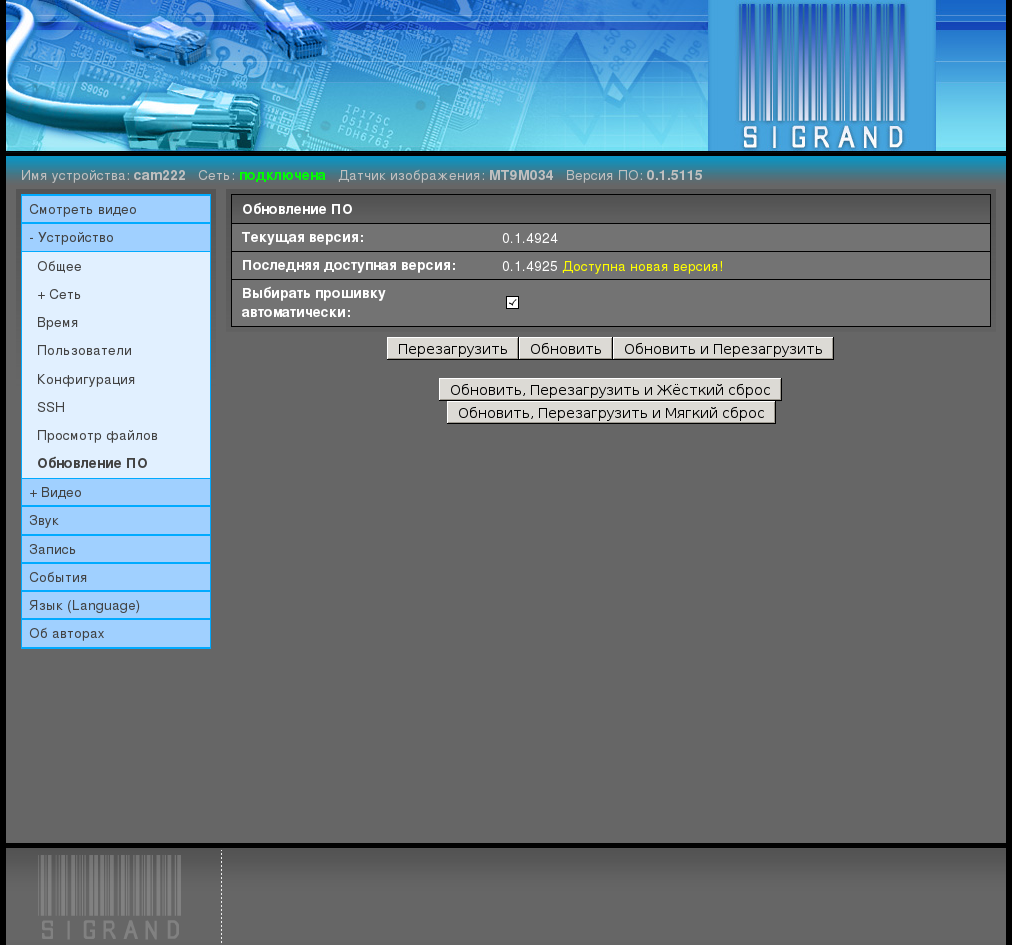Click the Обновление ПО panel header
This screenshot has height=945, width=1012.
pyautogui.click(x=611, y=209)
